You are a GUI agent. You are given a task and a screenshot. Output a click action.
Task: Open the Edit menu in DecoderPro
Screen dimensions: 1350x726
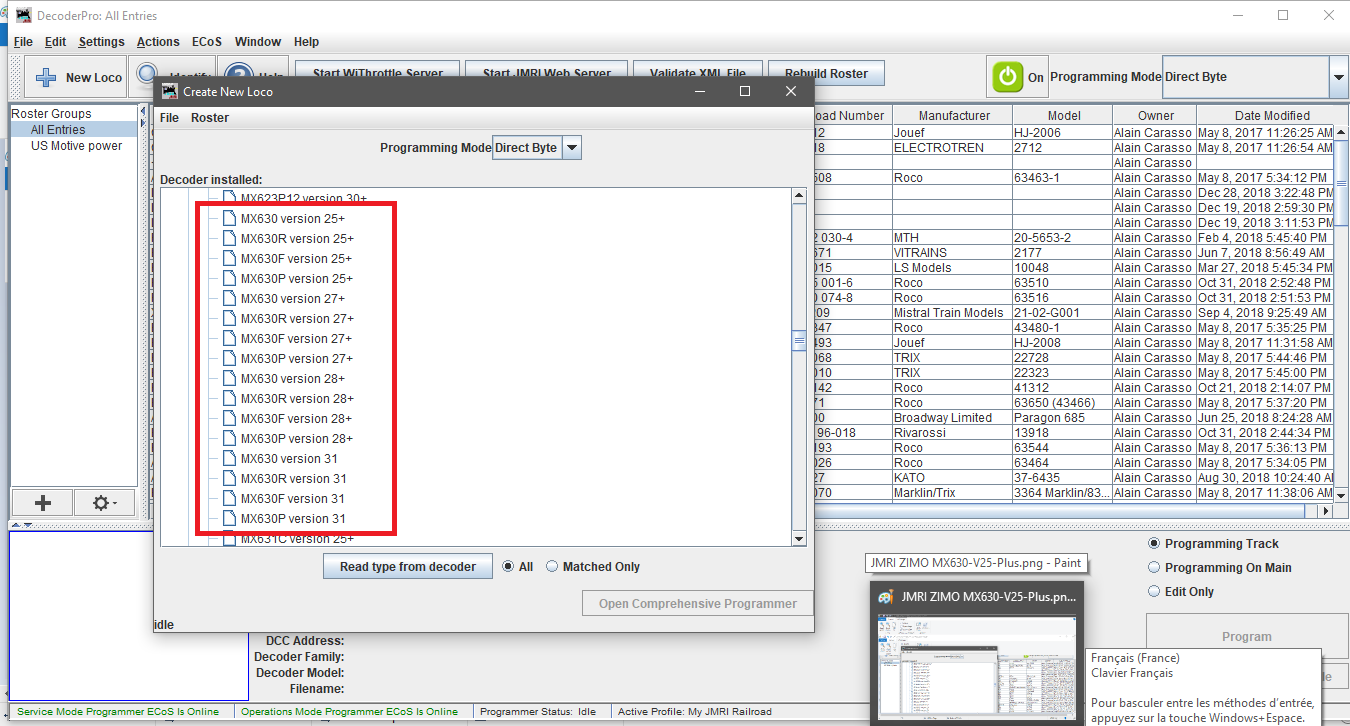(x=55, y=42)
